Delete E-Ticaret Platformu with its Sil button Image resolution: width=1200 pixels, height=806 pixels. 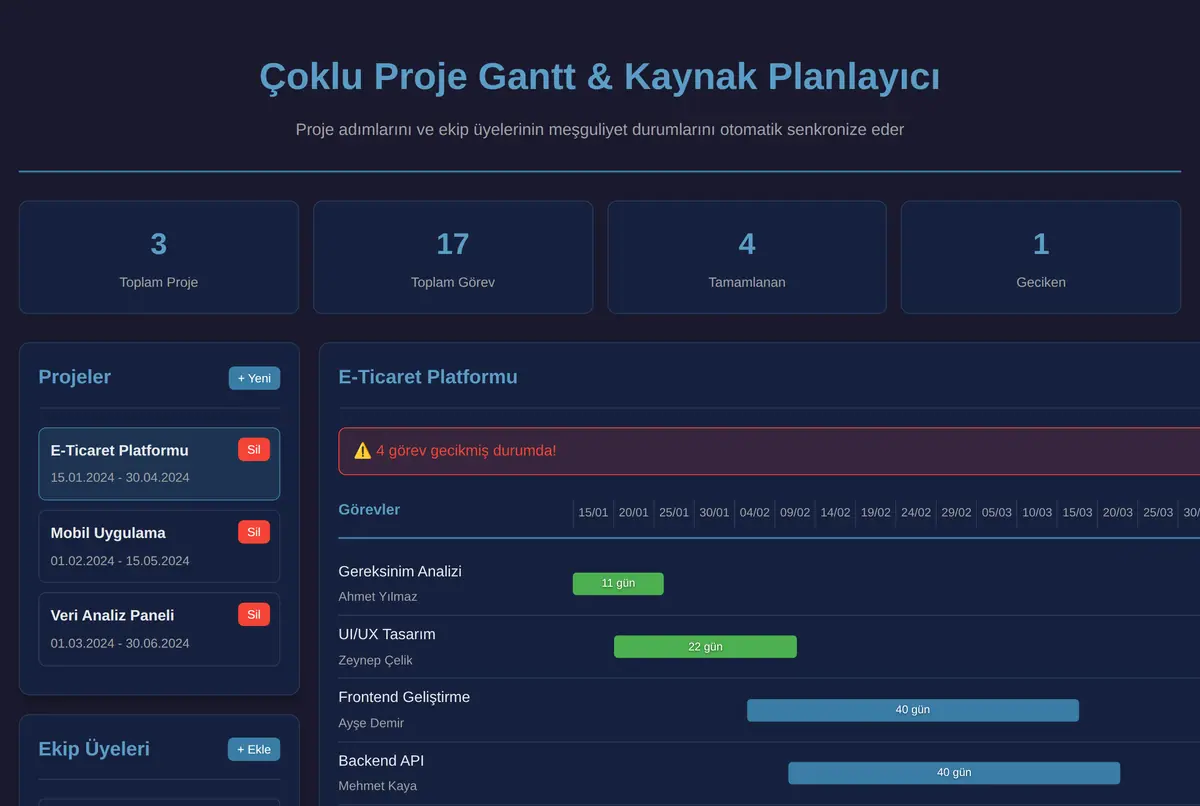(x=254, y=450)
